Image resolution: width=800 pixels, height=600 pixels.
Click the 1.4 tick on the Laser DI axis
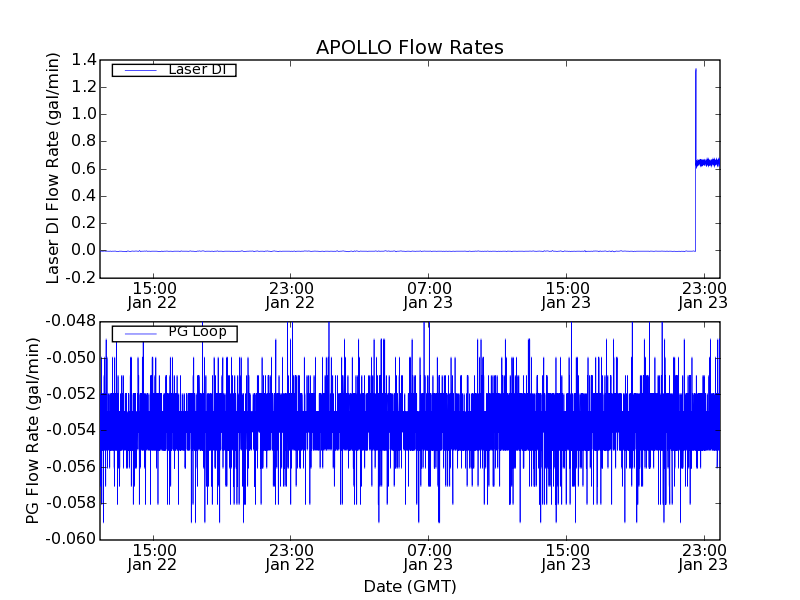click(82, 60)
